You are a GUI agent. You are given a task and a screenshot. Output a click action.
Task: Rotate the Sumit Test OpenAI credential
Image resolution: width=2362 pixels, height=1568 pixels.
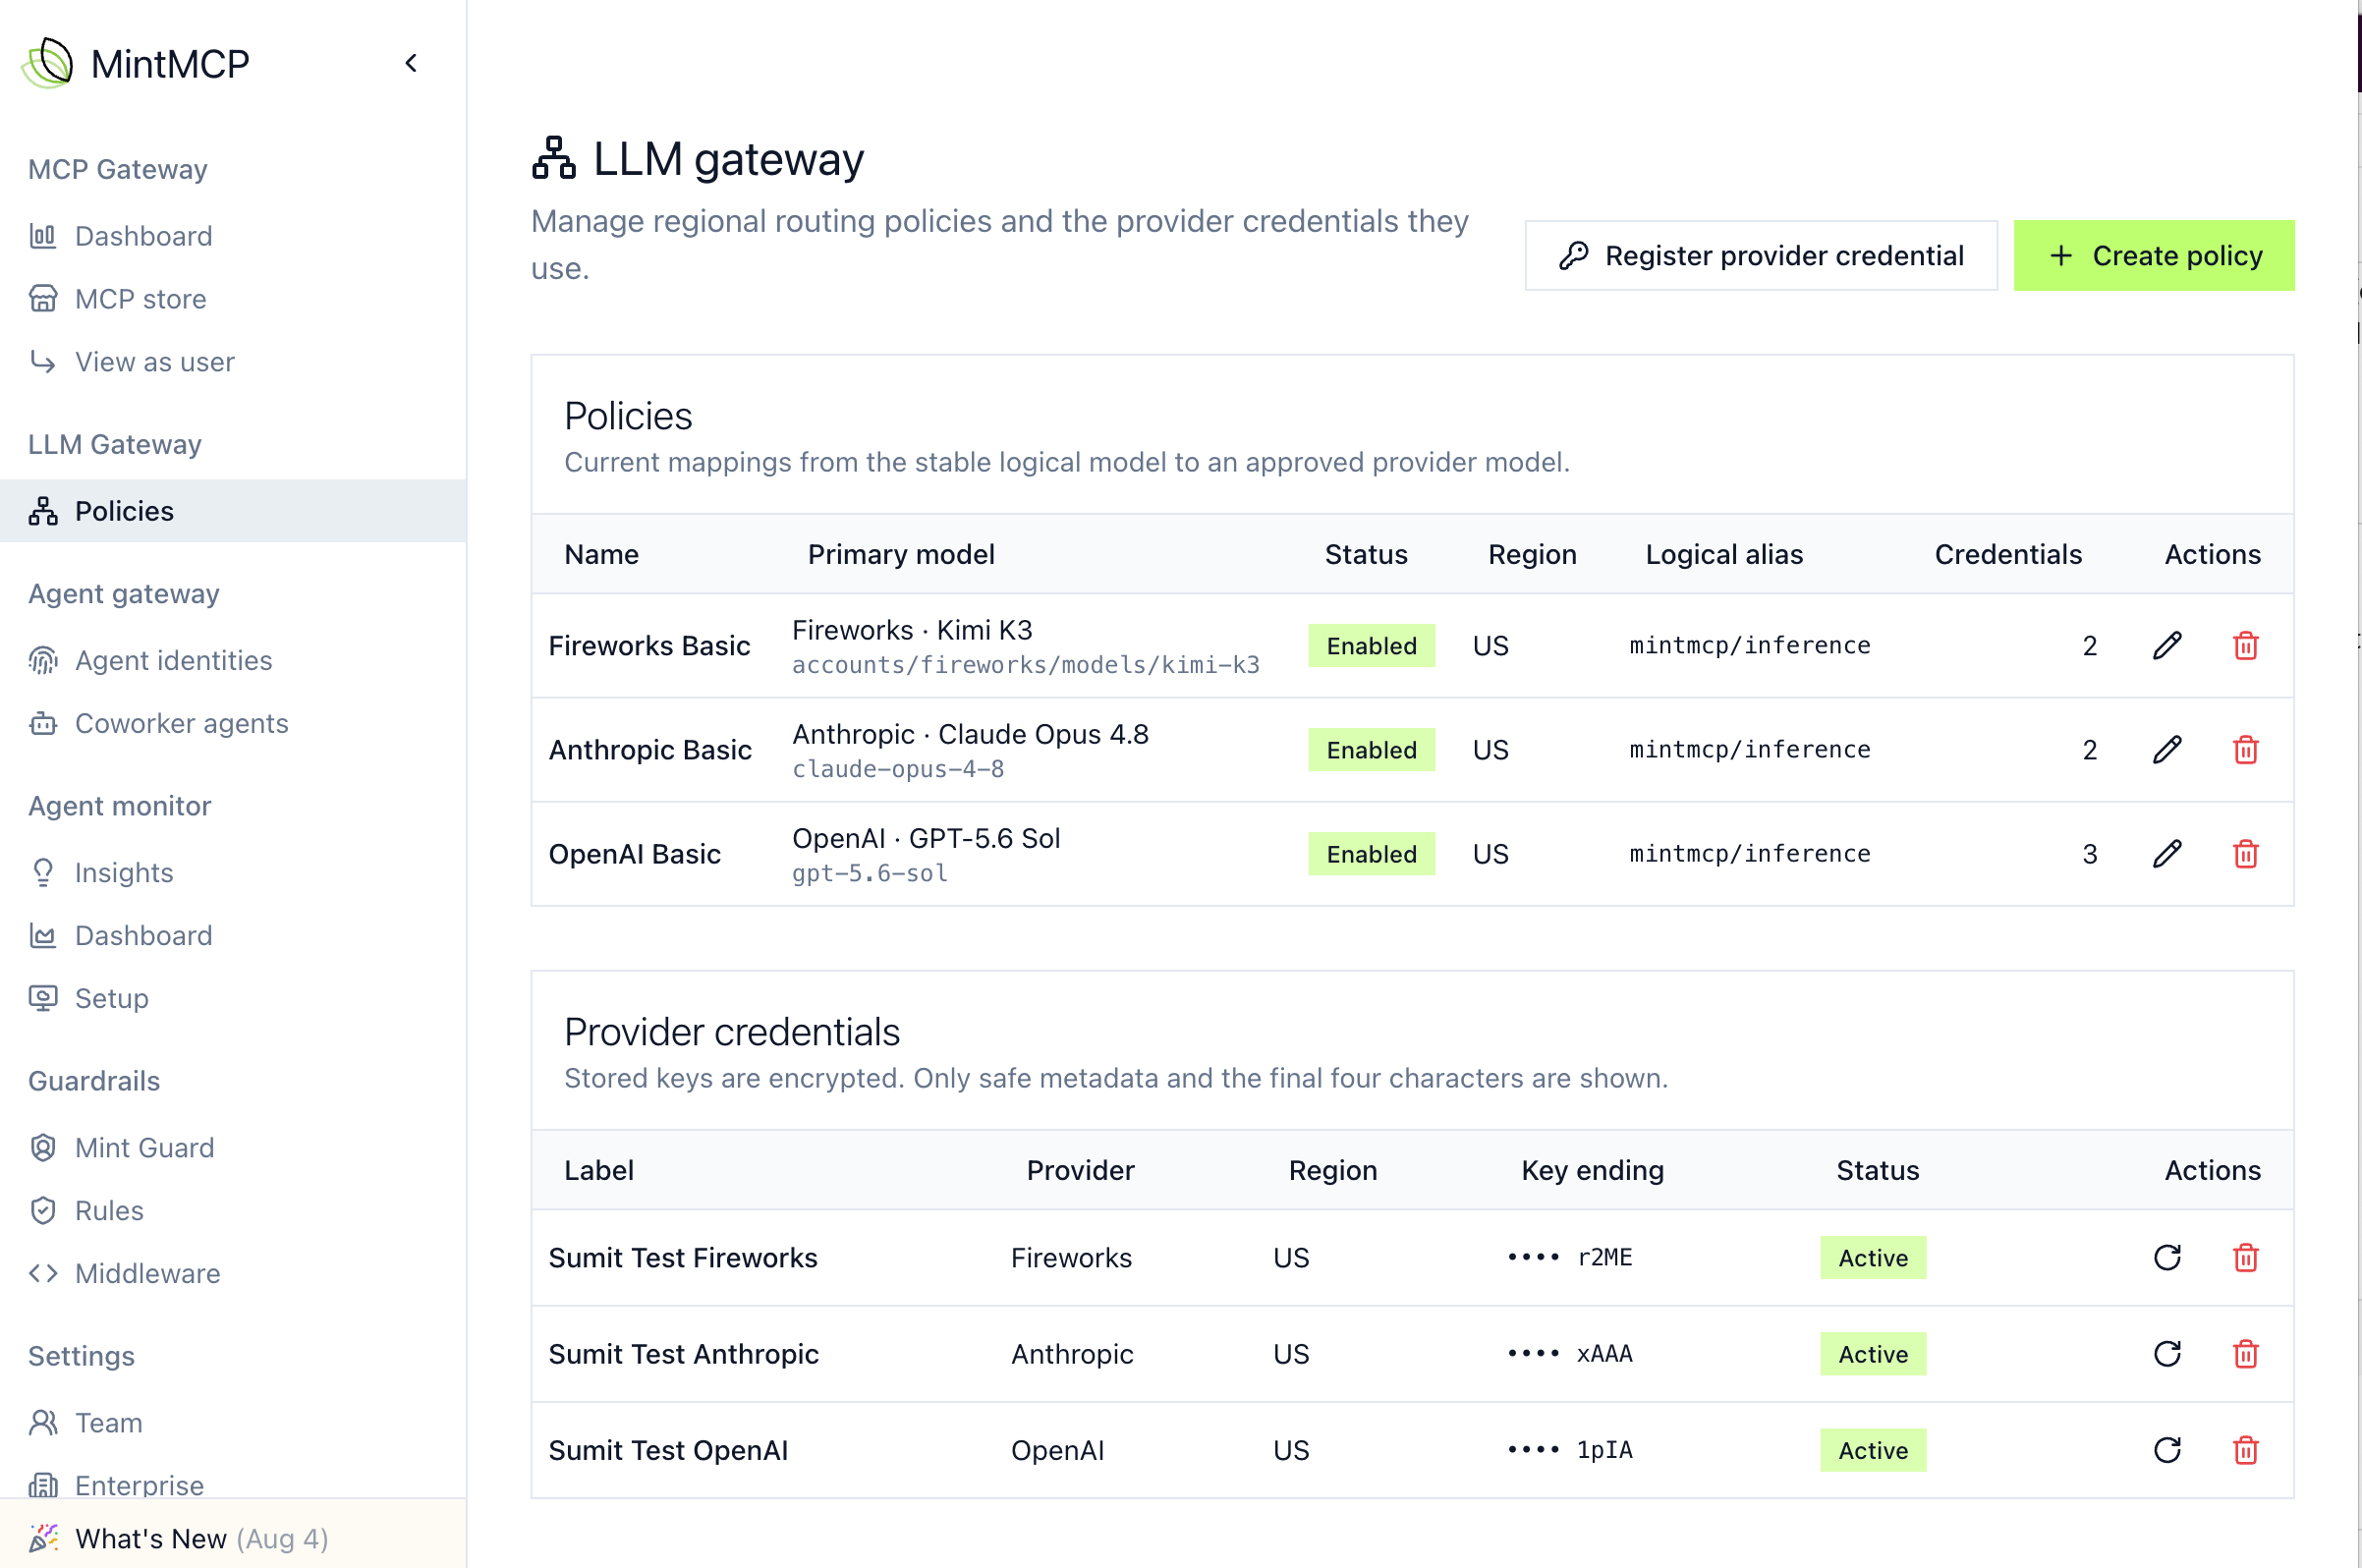(x=2167, y=1450)
